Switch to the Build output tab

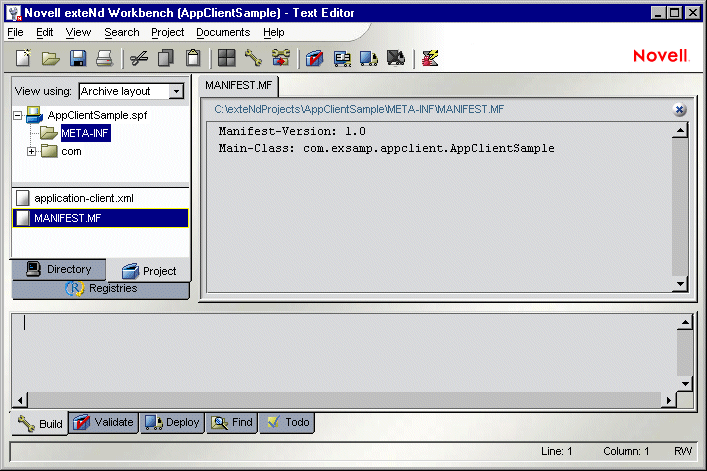[x=40, y=424]
